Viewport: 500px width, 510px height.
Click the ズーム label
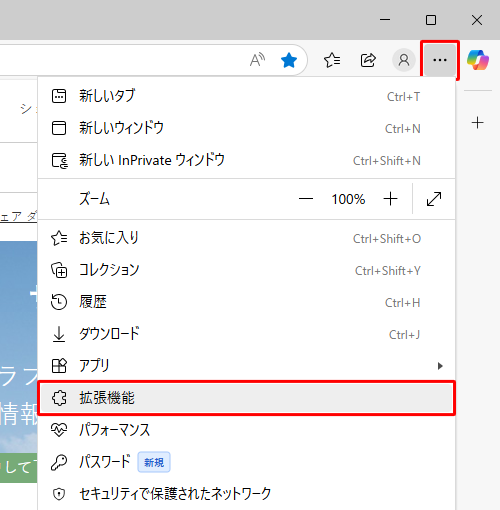94,199
